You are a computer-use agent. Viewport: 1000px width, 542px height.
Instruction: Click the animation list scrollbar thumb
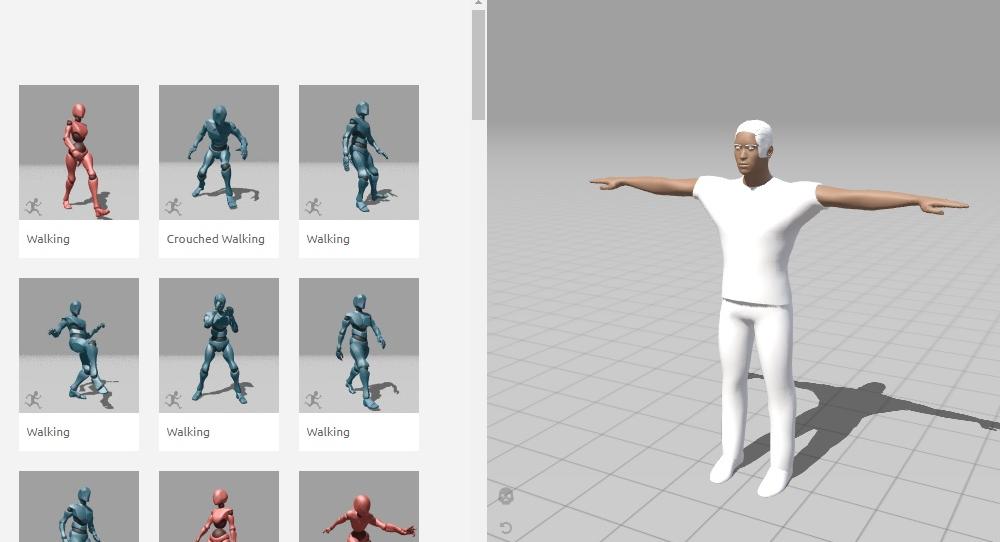[x=478, y=65]
